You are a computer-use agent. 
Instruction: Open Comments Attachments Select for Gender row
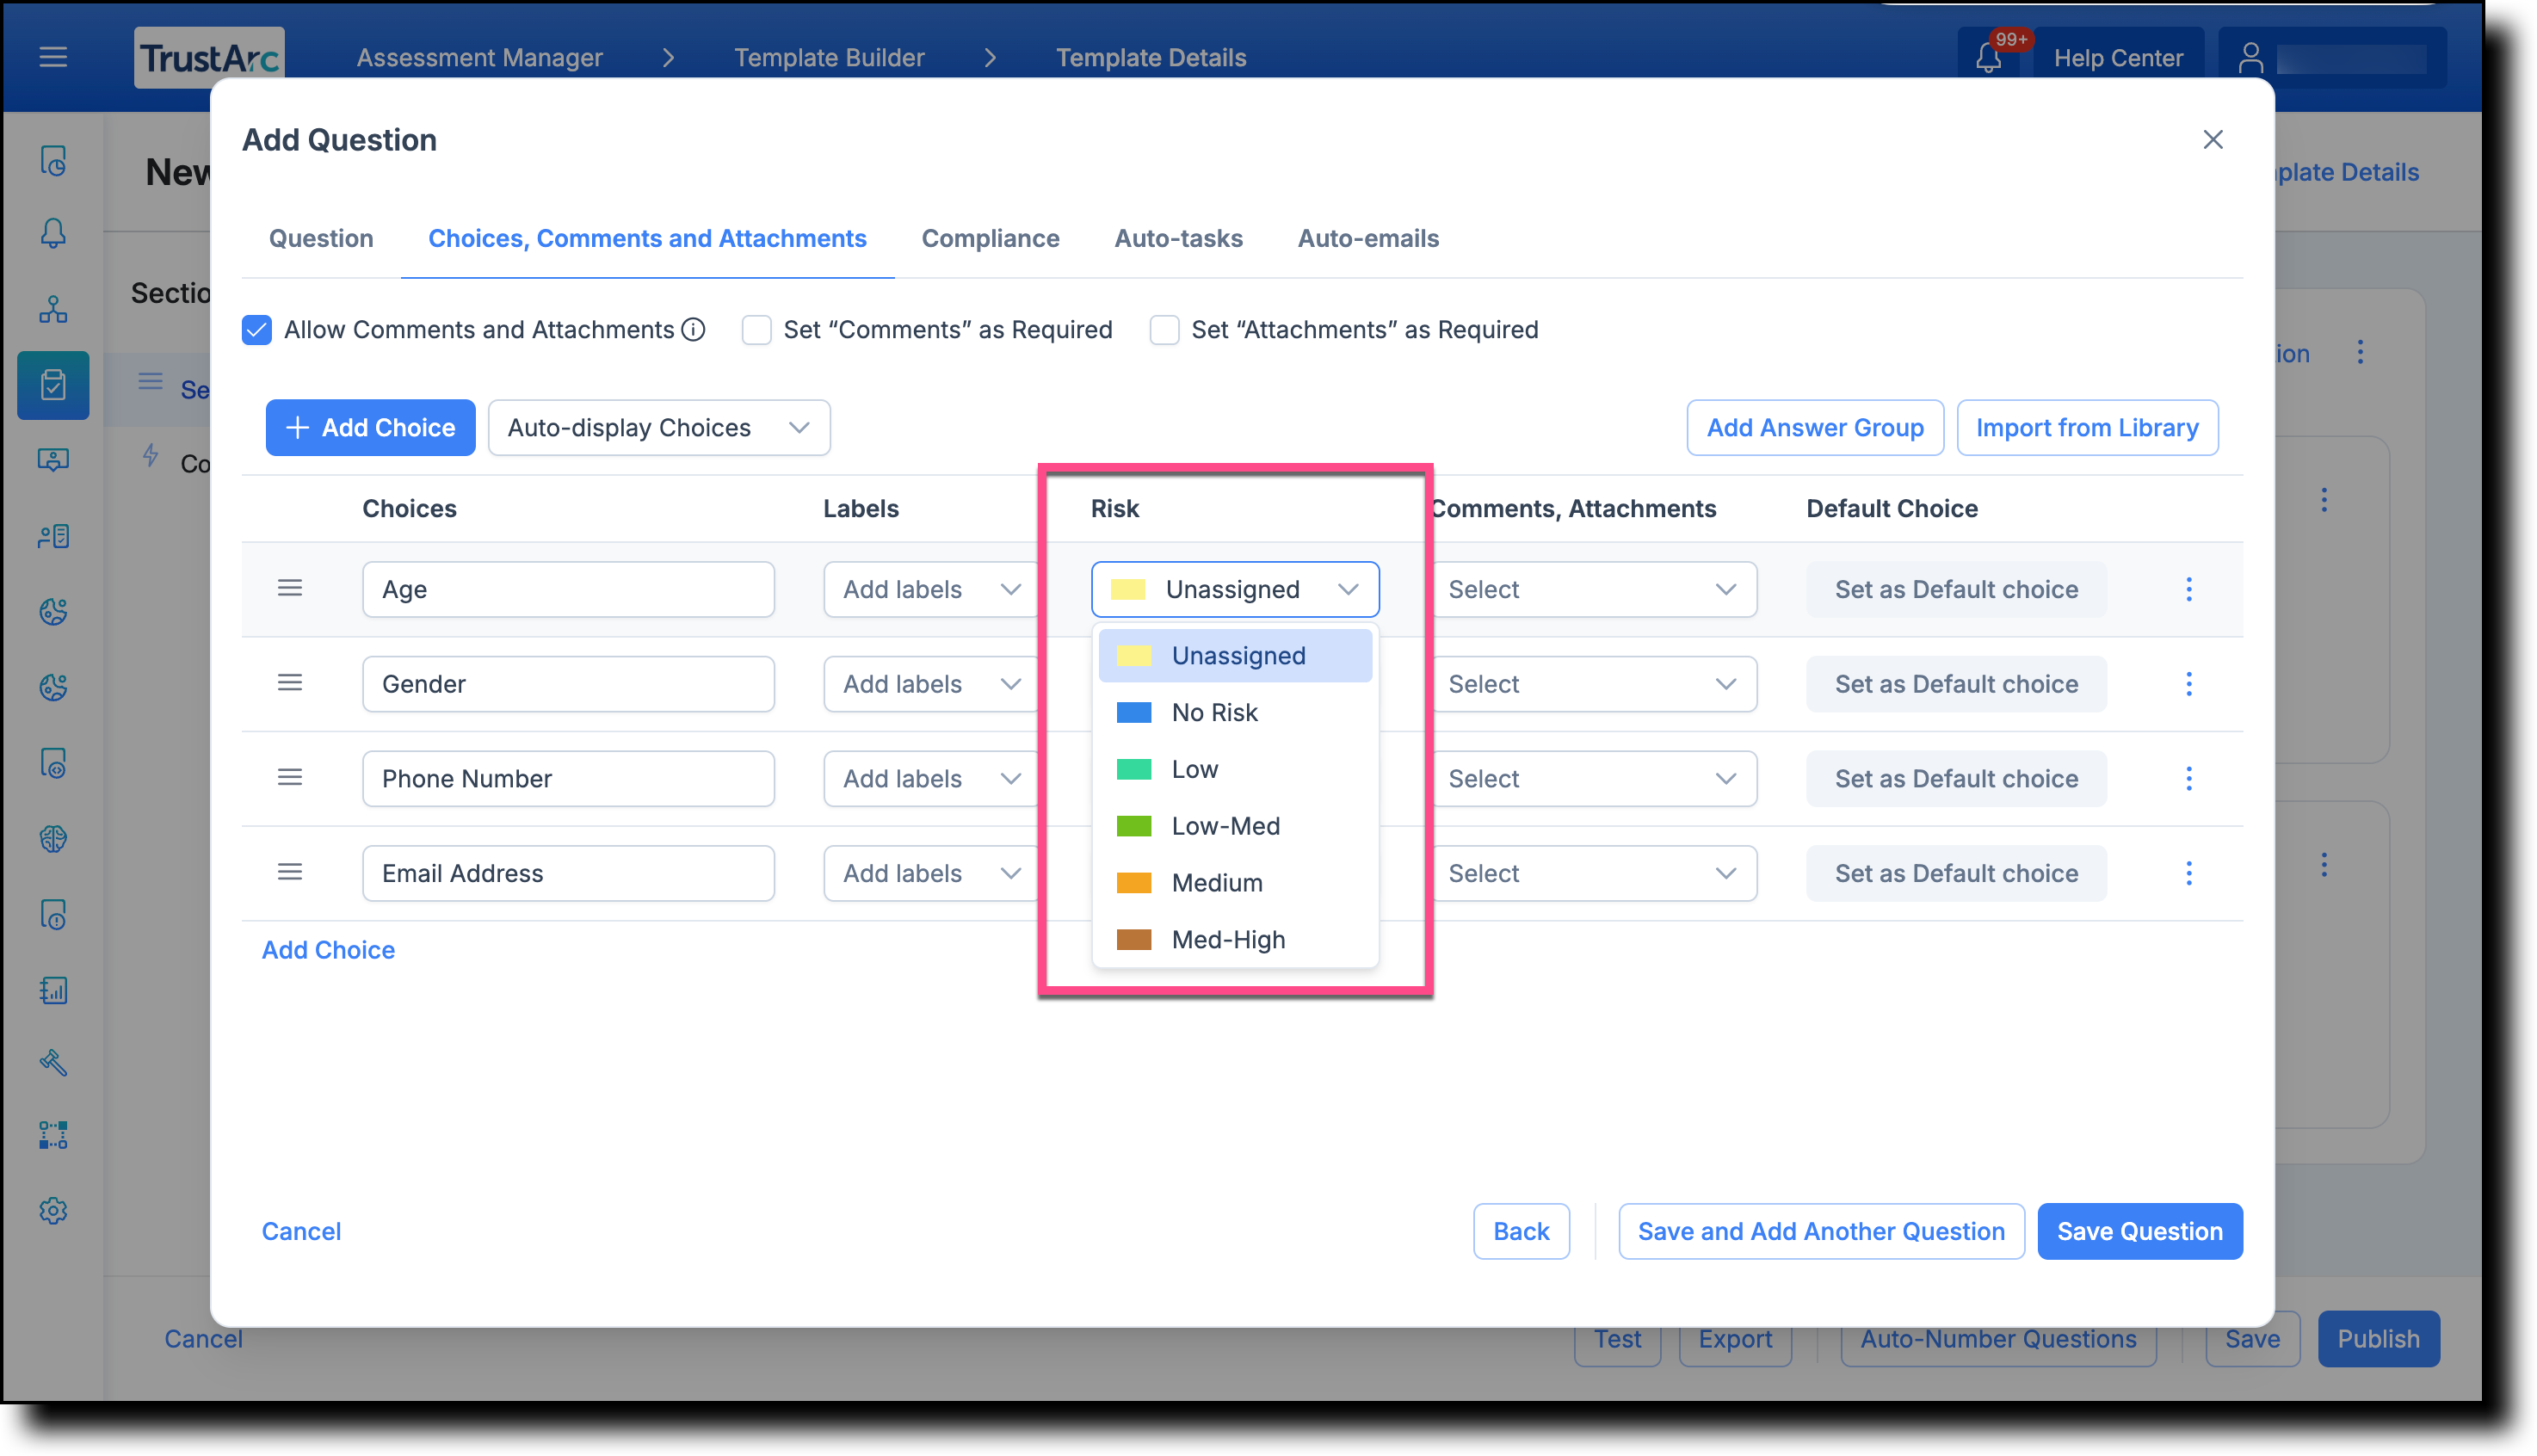point(1594,684)
